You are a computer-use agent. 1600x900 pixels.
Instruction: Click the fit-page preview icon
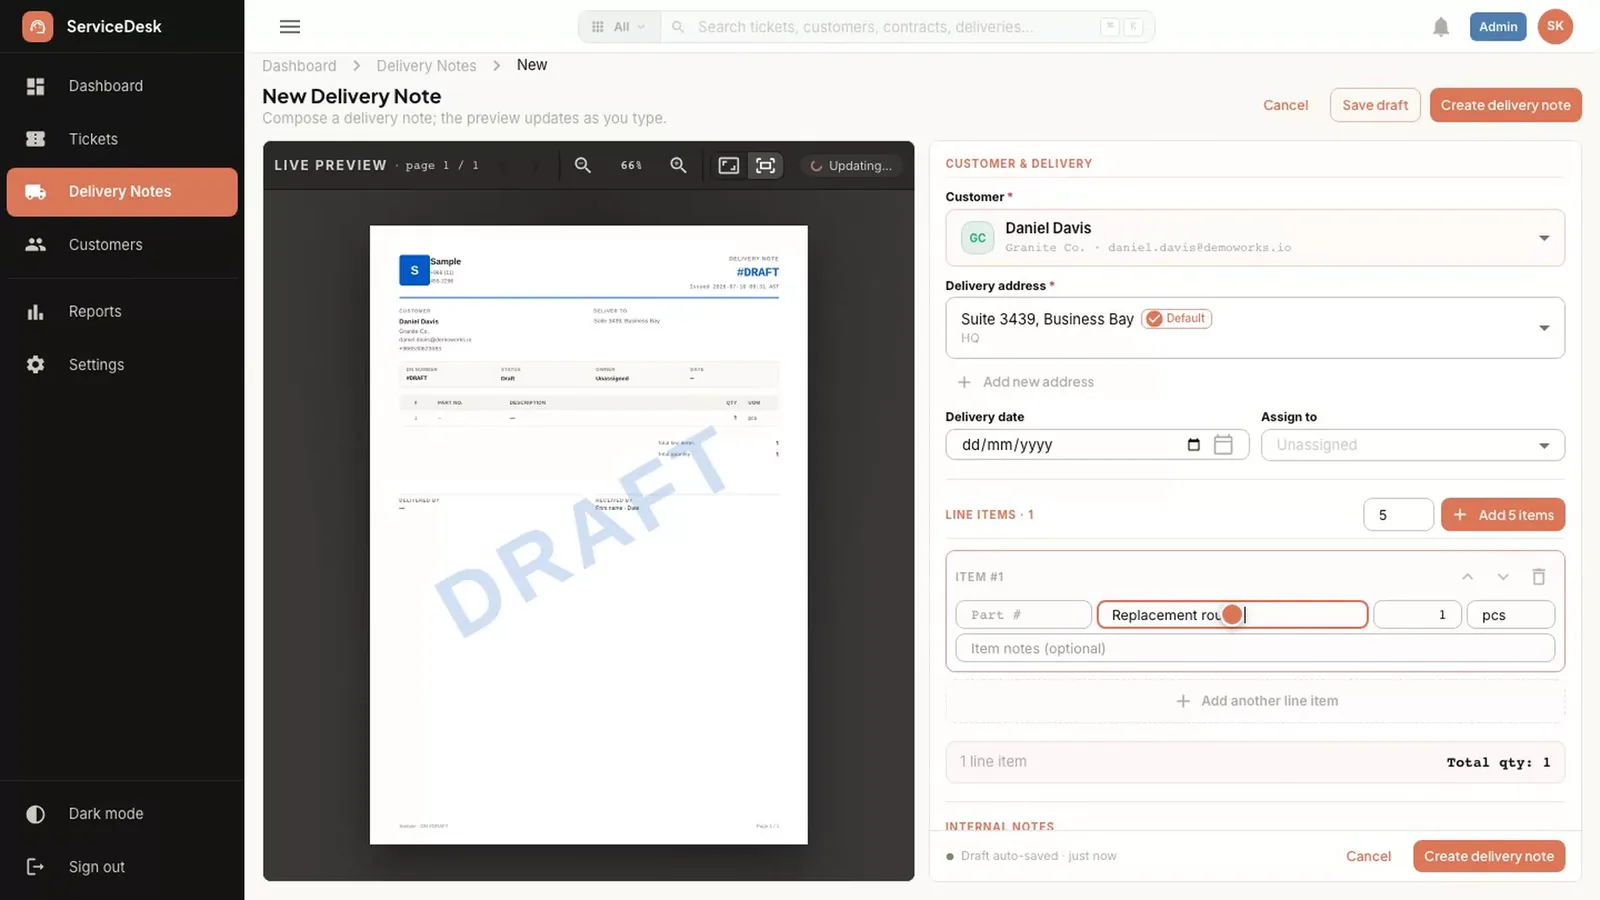[x=765, y=165]
